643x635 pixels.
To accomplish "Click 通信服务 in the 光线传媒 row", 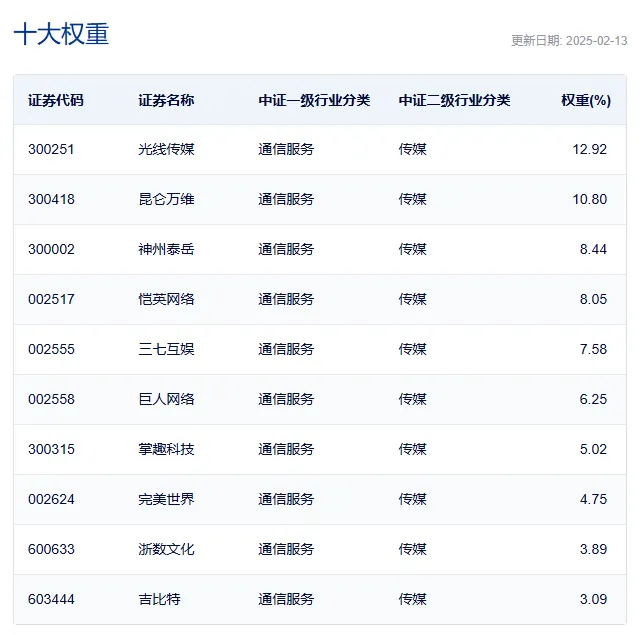I will tap(286, 149).
